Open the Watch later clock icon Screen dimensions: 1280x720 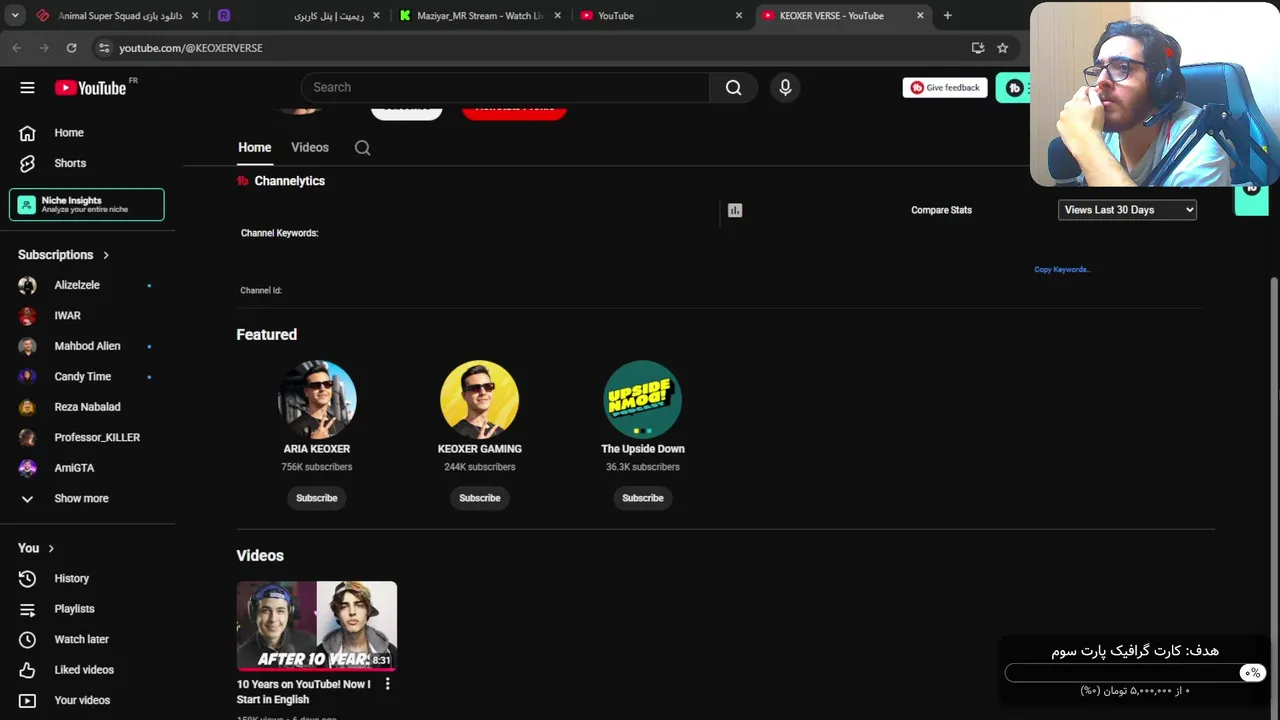click(27, 640)
